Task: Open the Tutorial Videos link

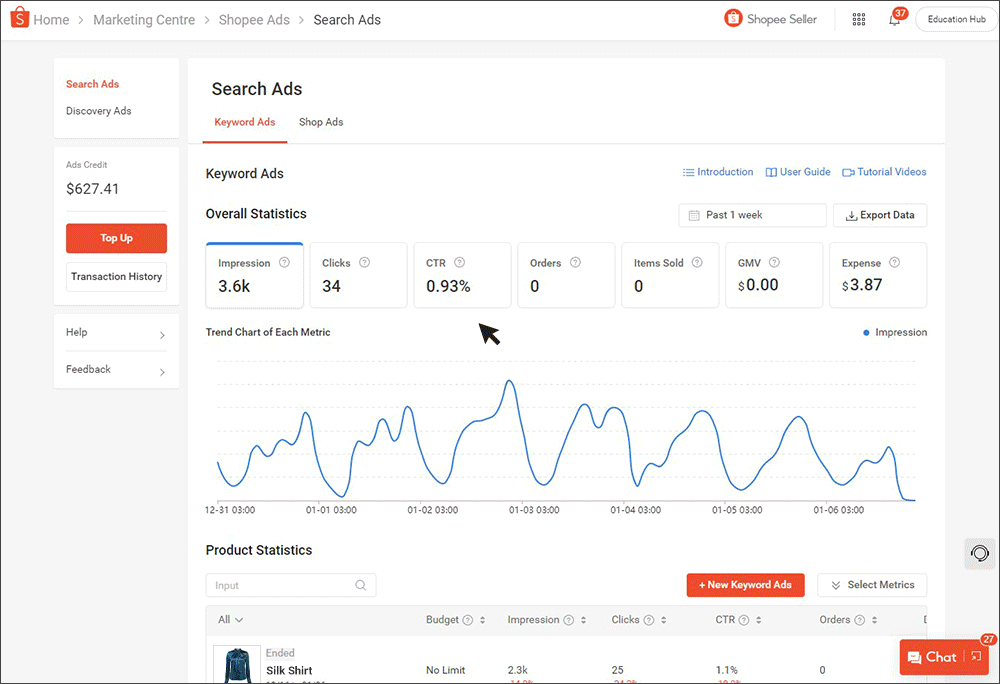Action: pos(885,172)
